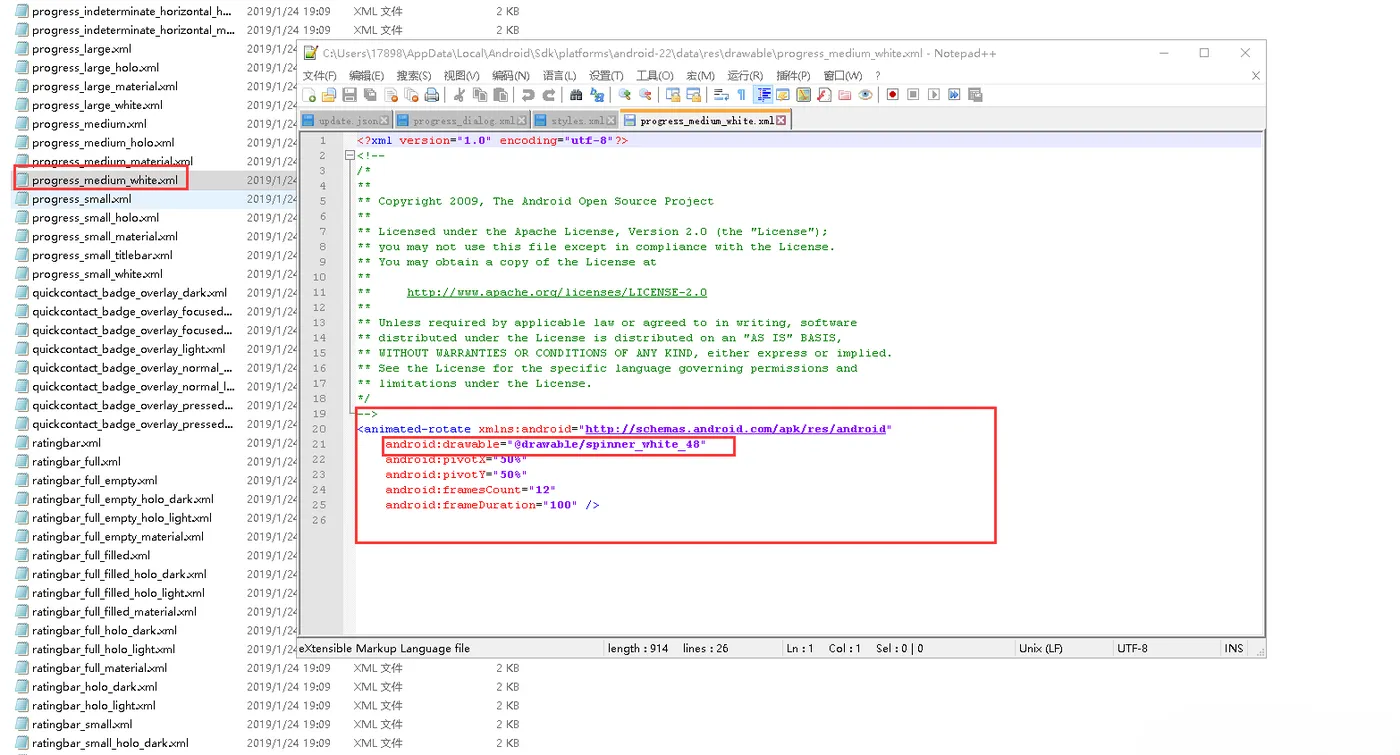Toggle synchronized vertical scrolling icon
This screenshot has width=1400, height=755.
pos(673,95)
